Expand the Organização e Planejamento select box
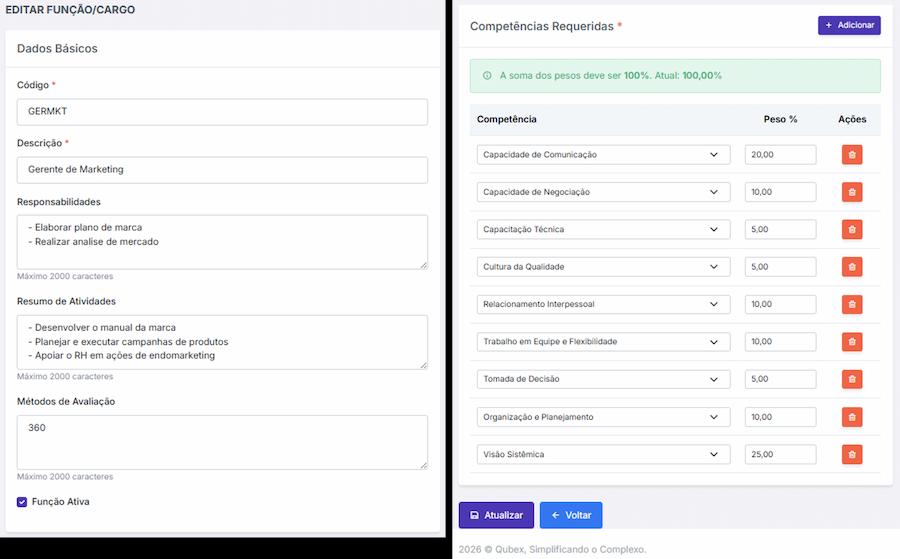Image resolution: width=900 pixels, height=559 pixels. tap(603, 417)
